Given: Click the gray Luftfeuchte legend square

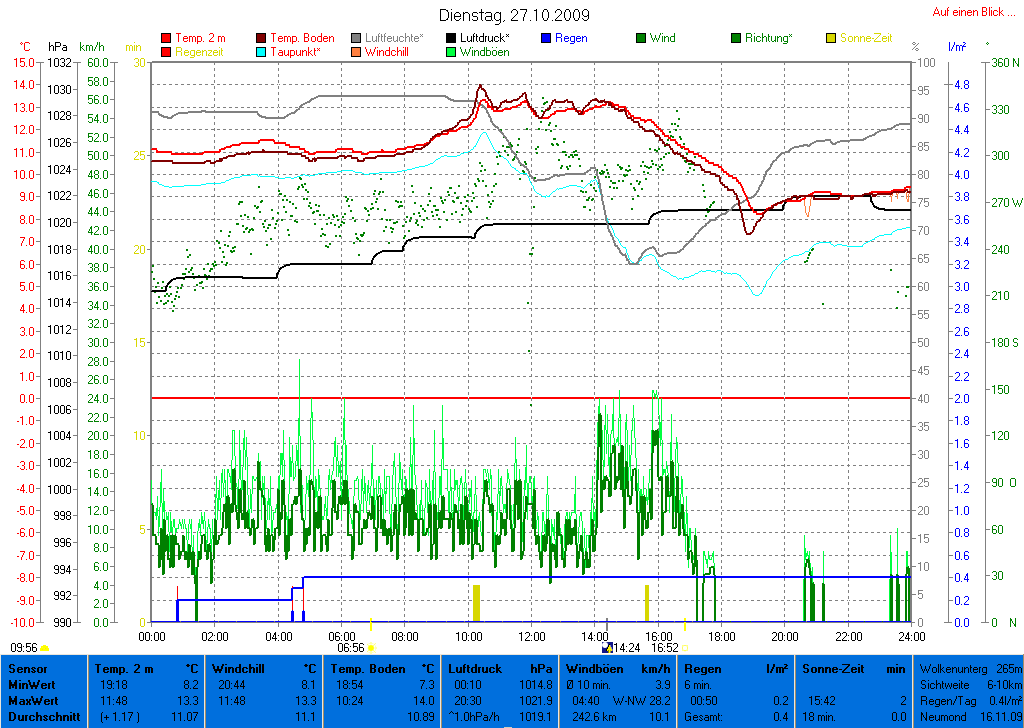Looking at the screenshot, I should [x=356, y=38].
